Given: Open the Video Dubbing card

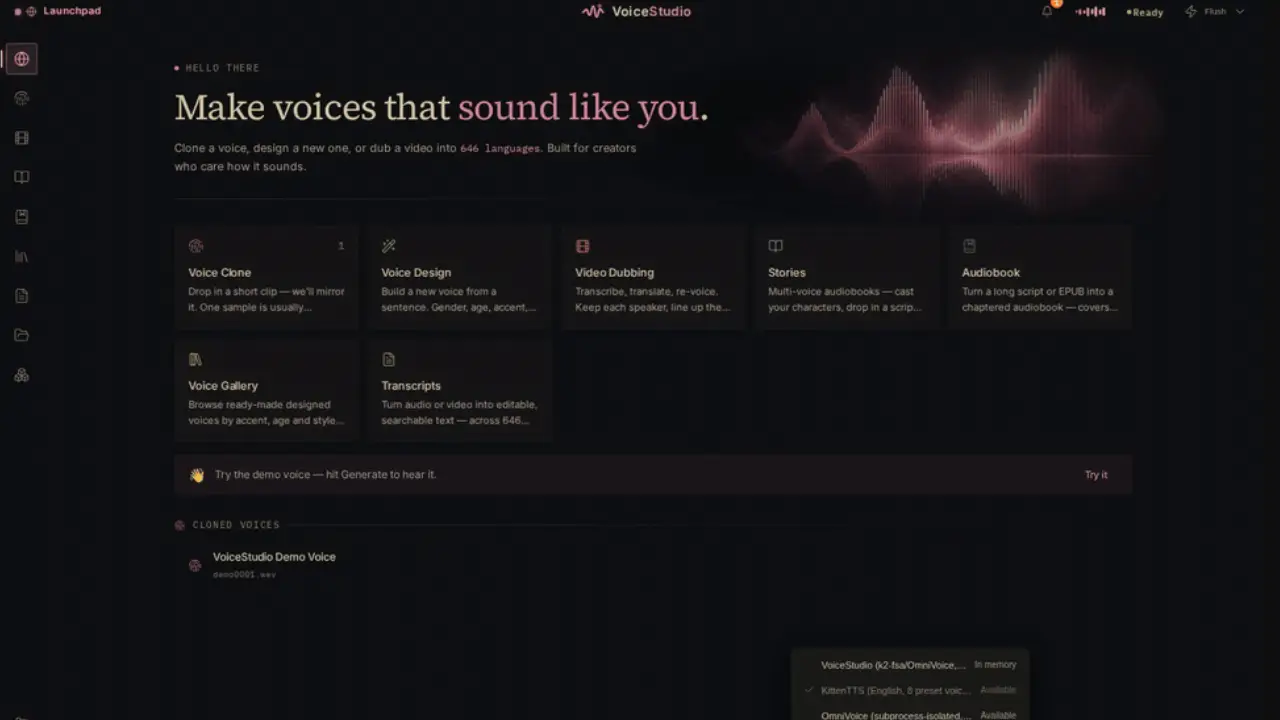Looking at the screenshot, I should tap(653, 276).
